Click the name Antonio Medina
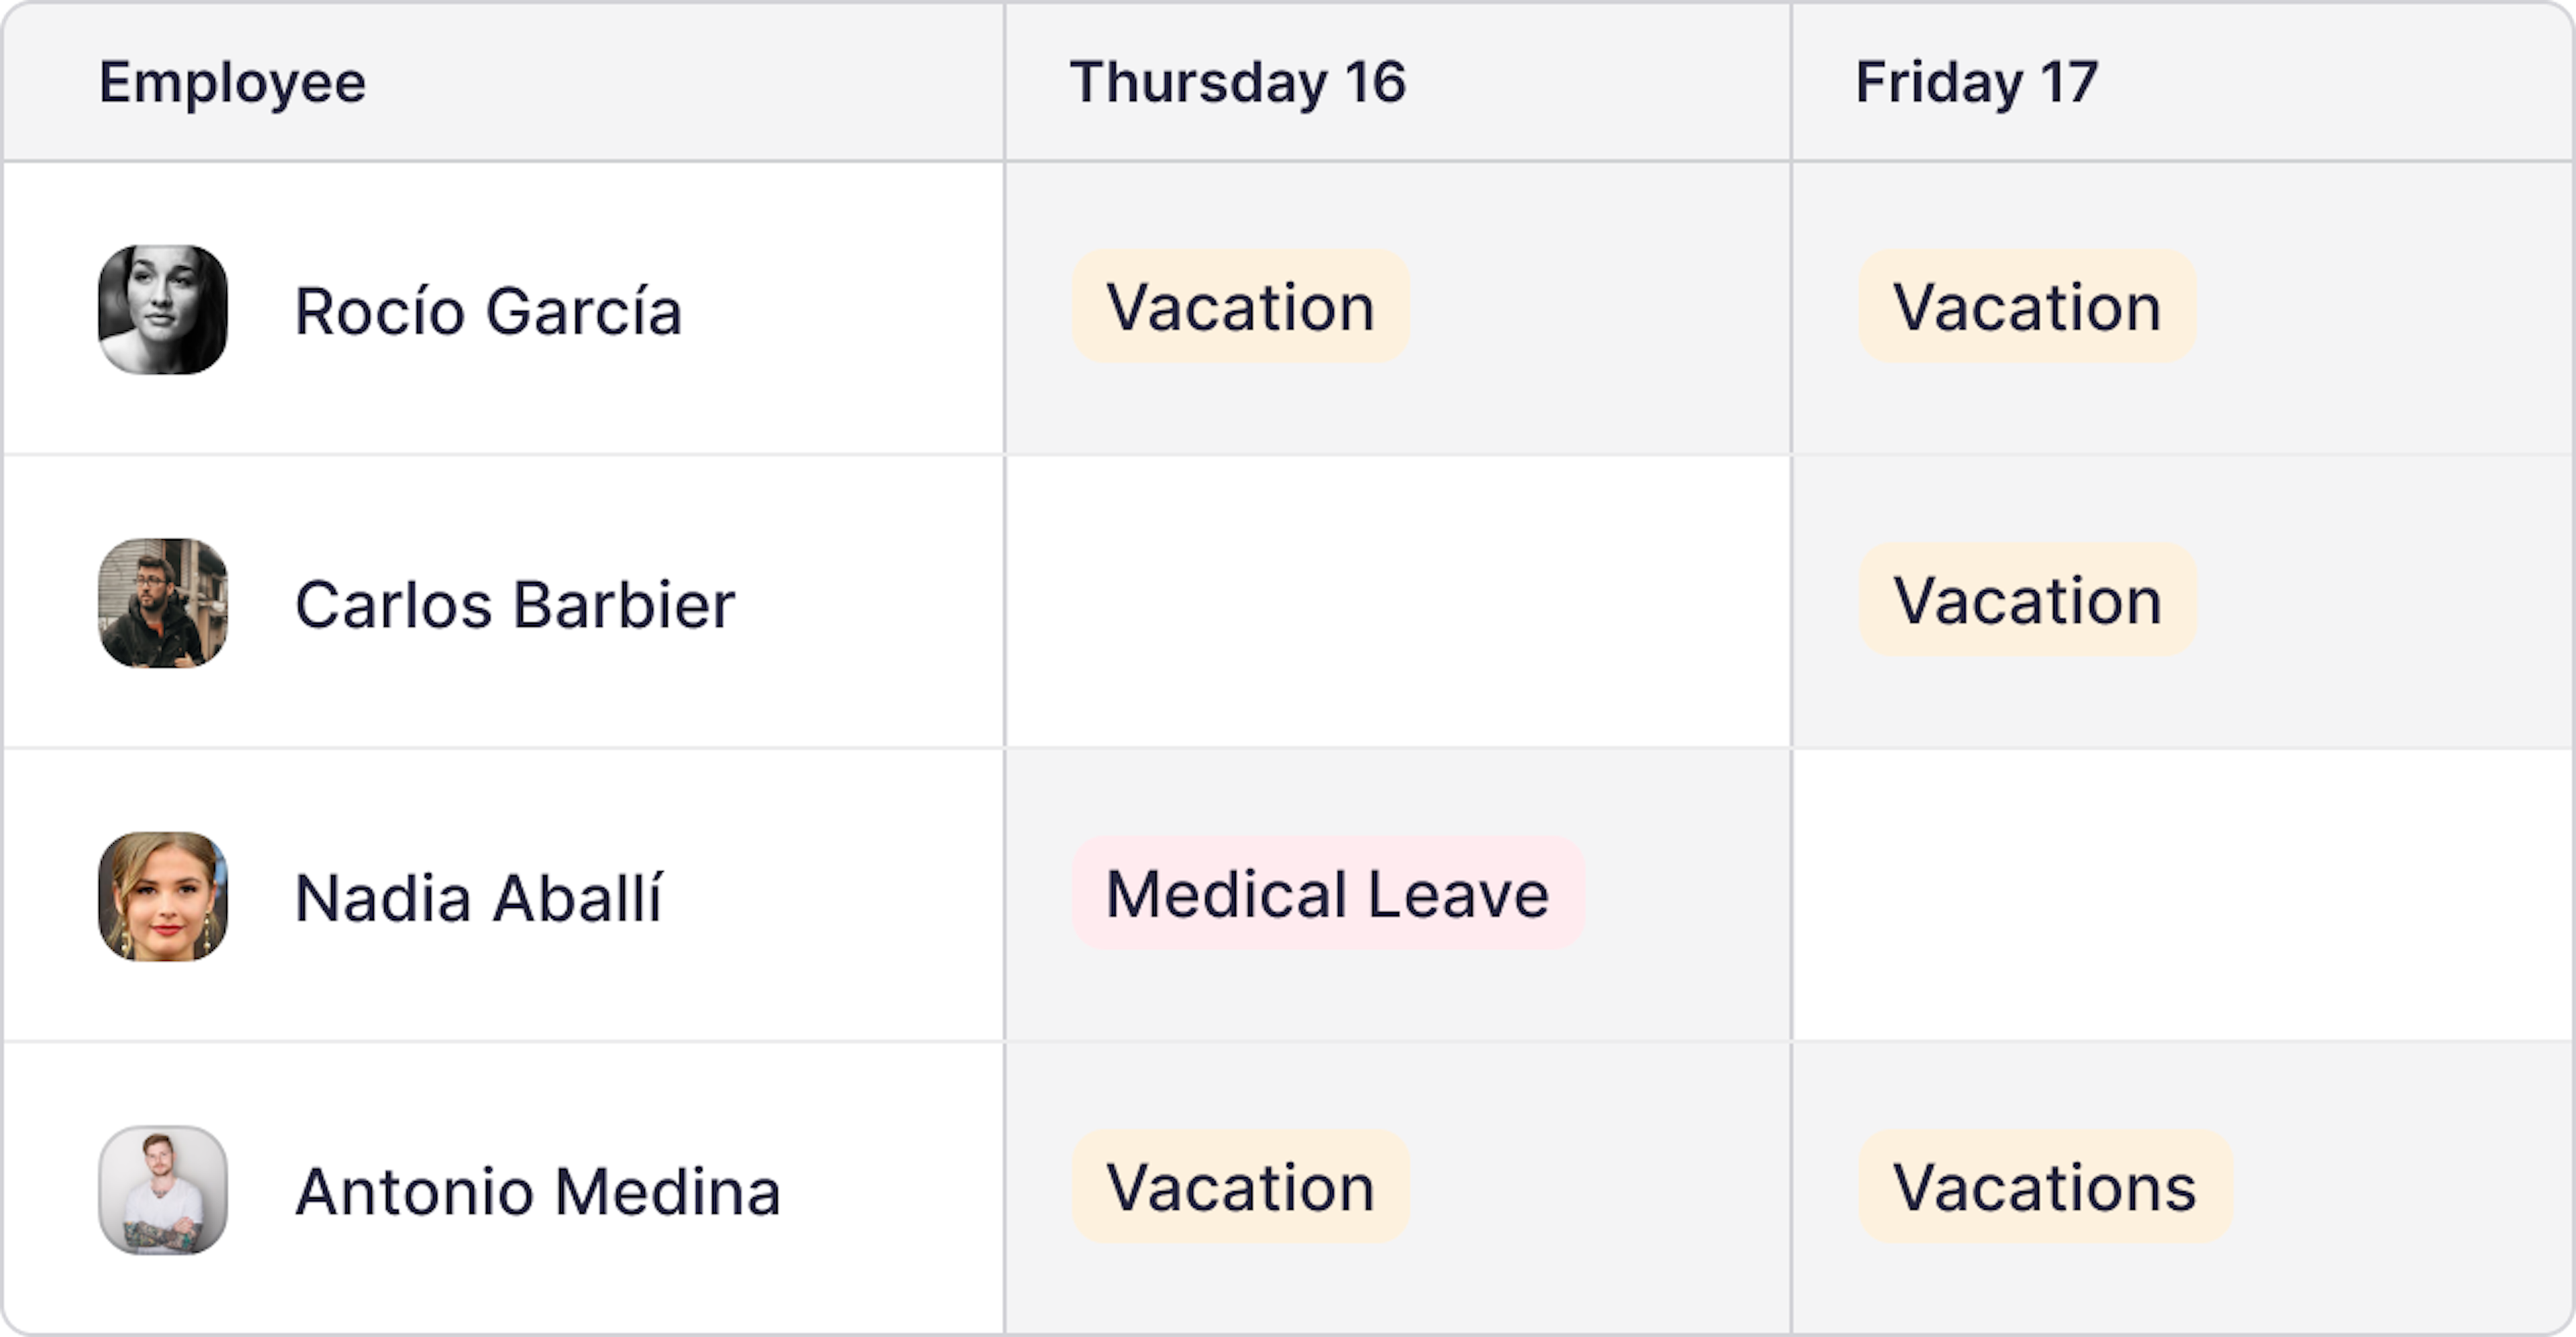The image size is (2576, 1337). [x=538, y=1189]
